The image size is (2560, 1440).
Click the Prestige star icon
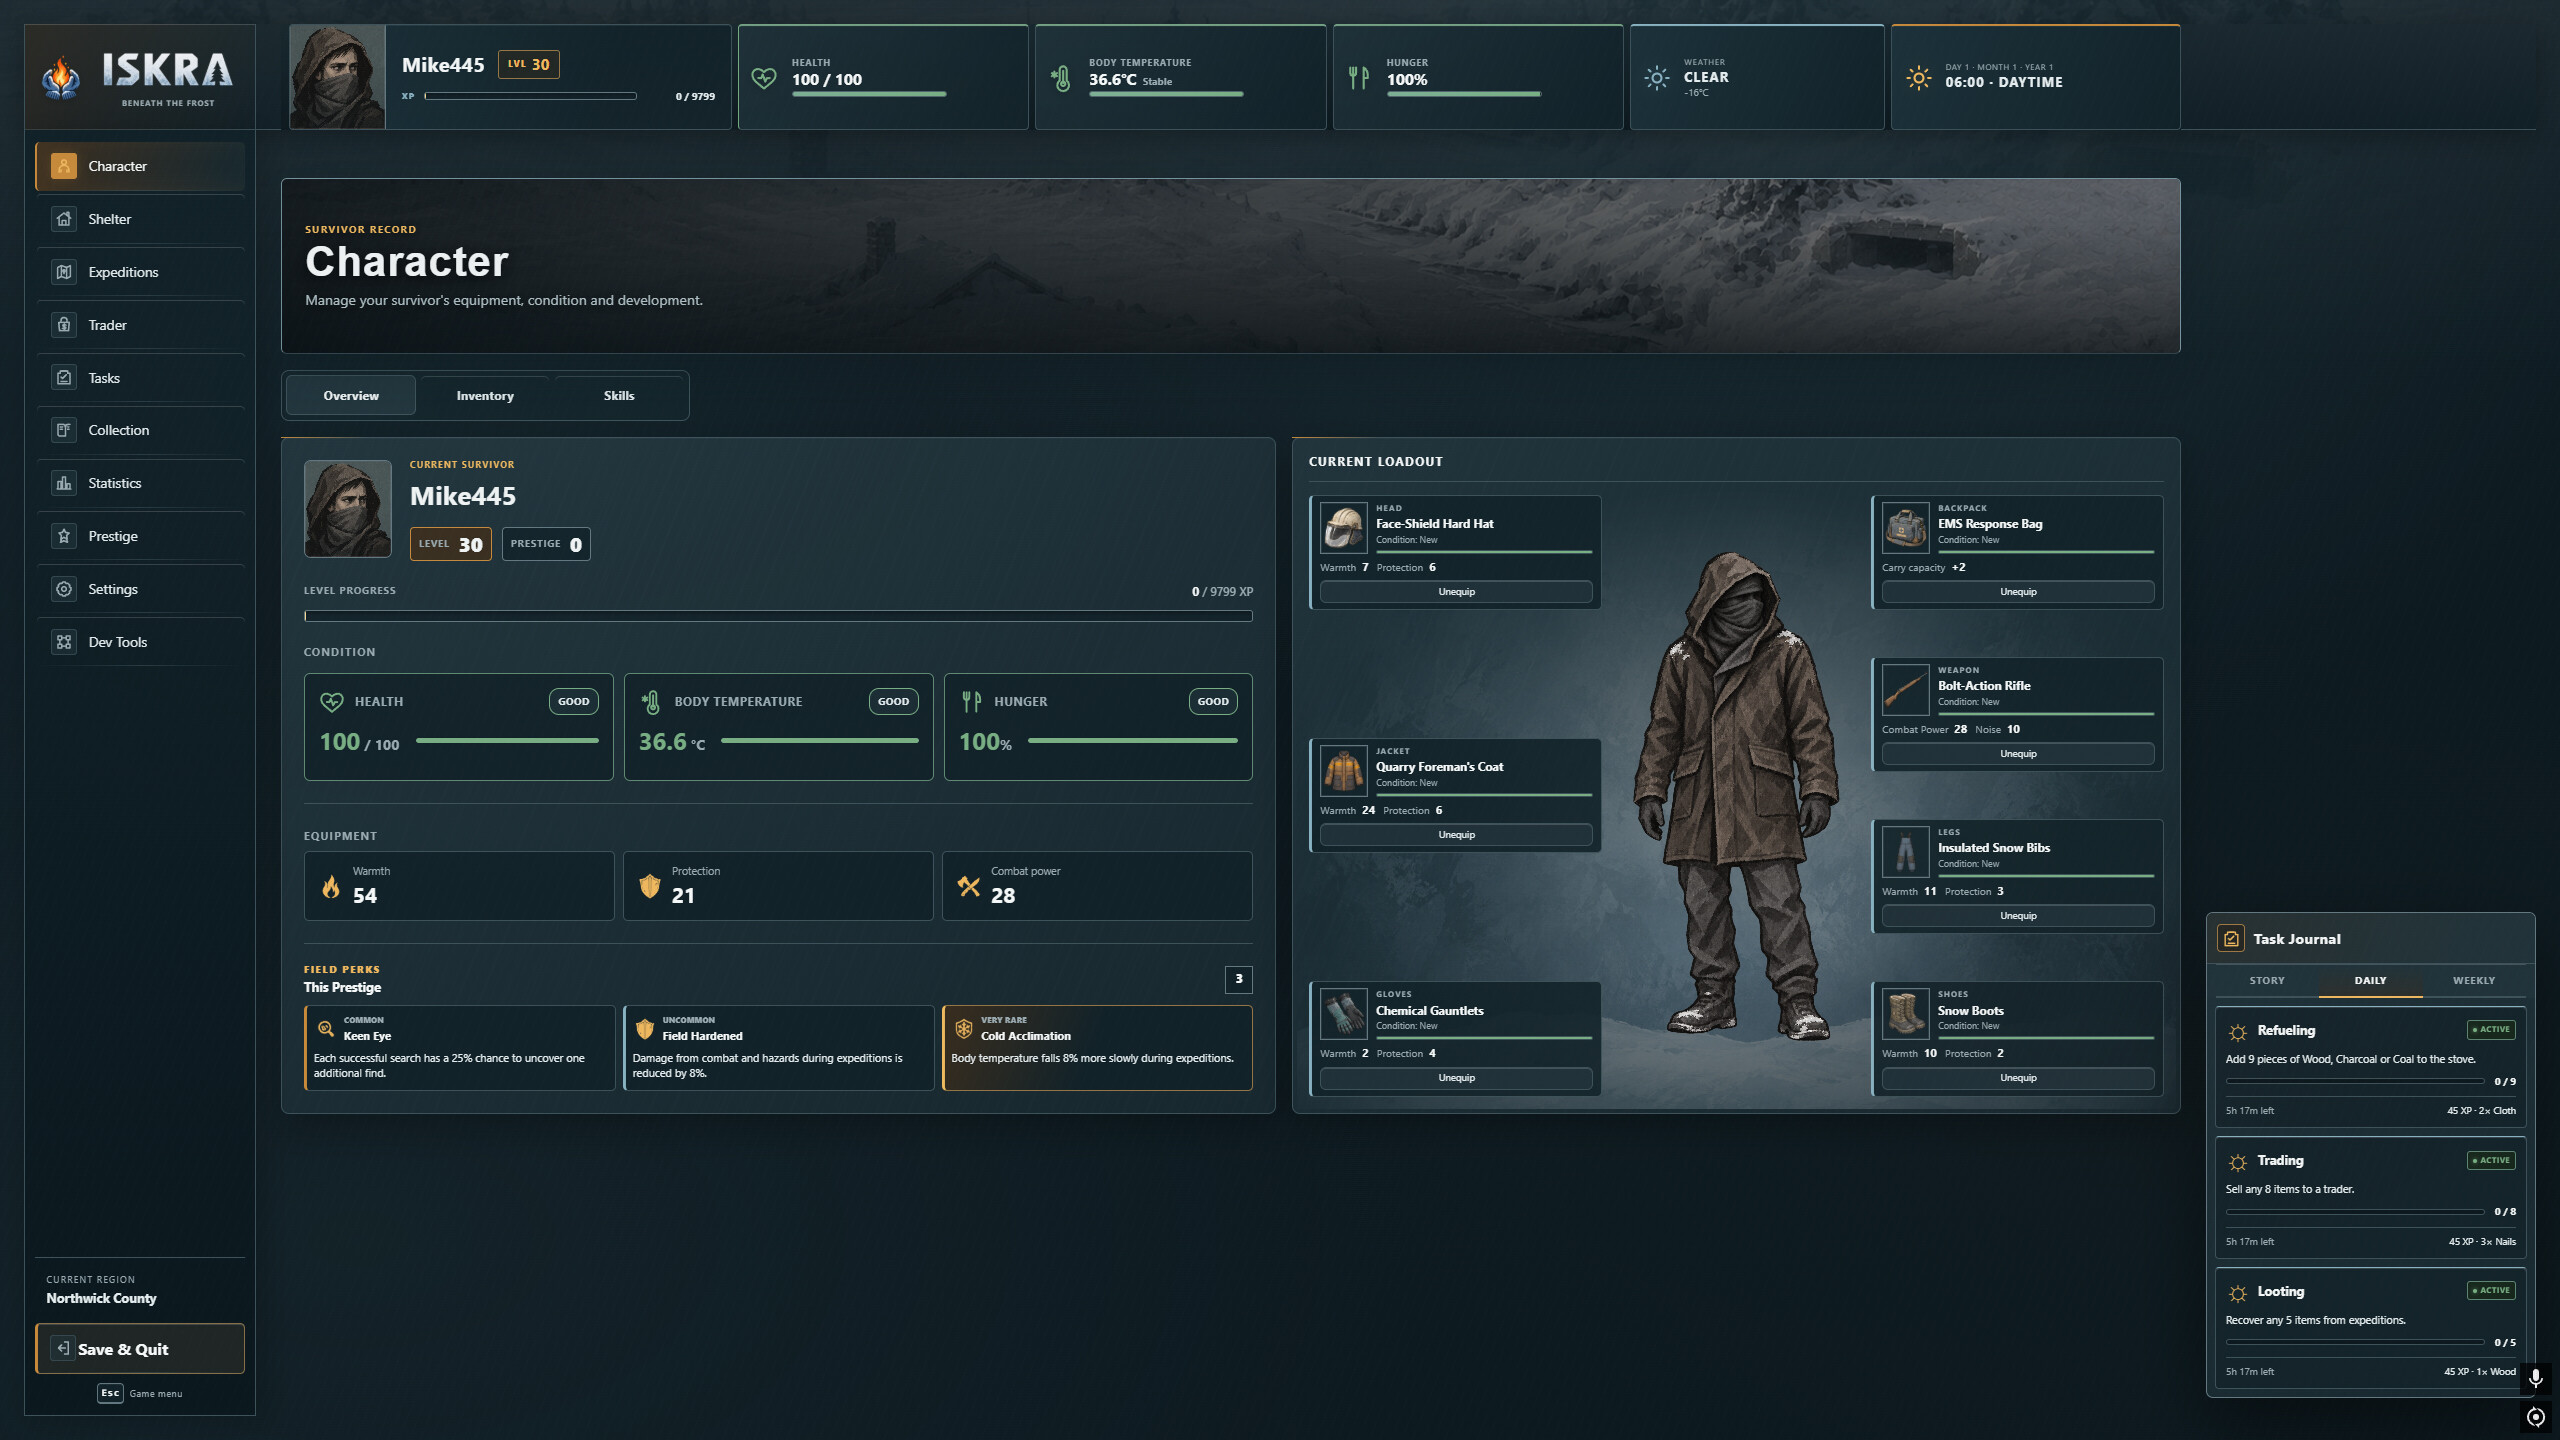pyautogui.click(x=64, y=536)
